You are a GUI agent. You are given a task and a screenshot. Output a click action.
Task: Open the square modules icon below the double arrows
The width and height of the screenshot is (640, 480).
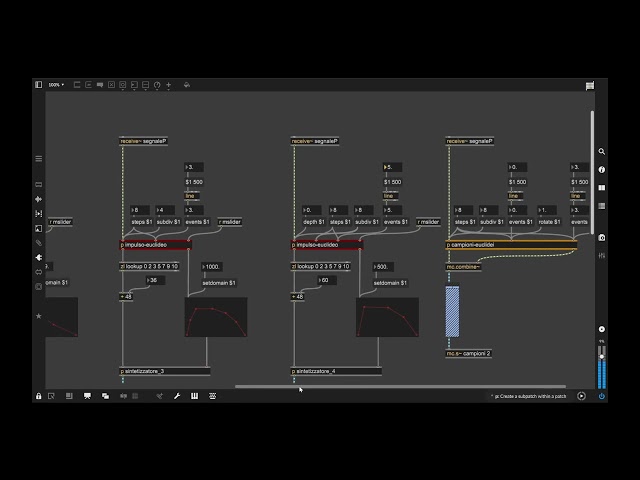pyautogui.click(x=39, y=287)
